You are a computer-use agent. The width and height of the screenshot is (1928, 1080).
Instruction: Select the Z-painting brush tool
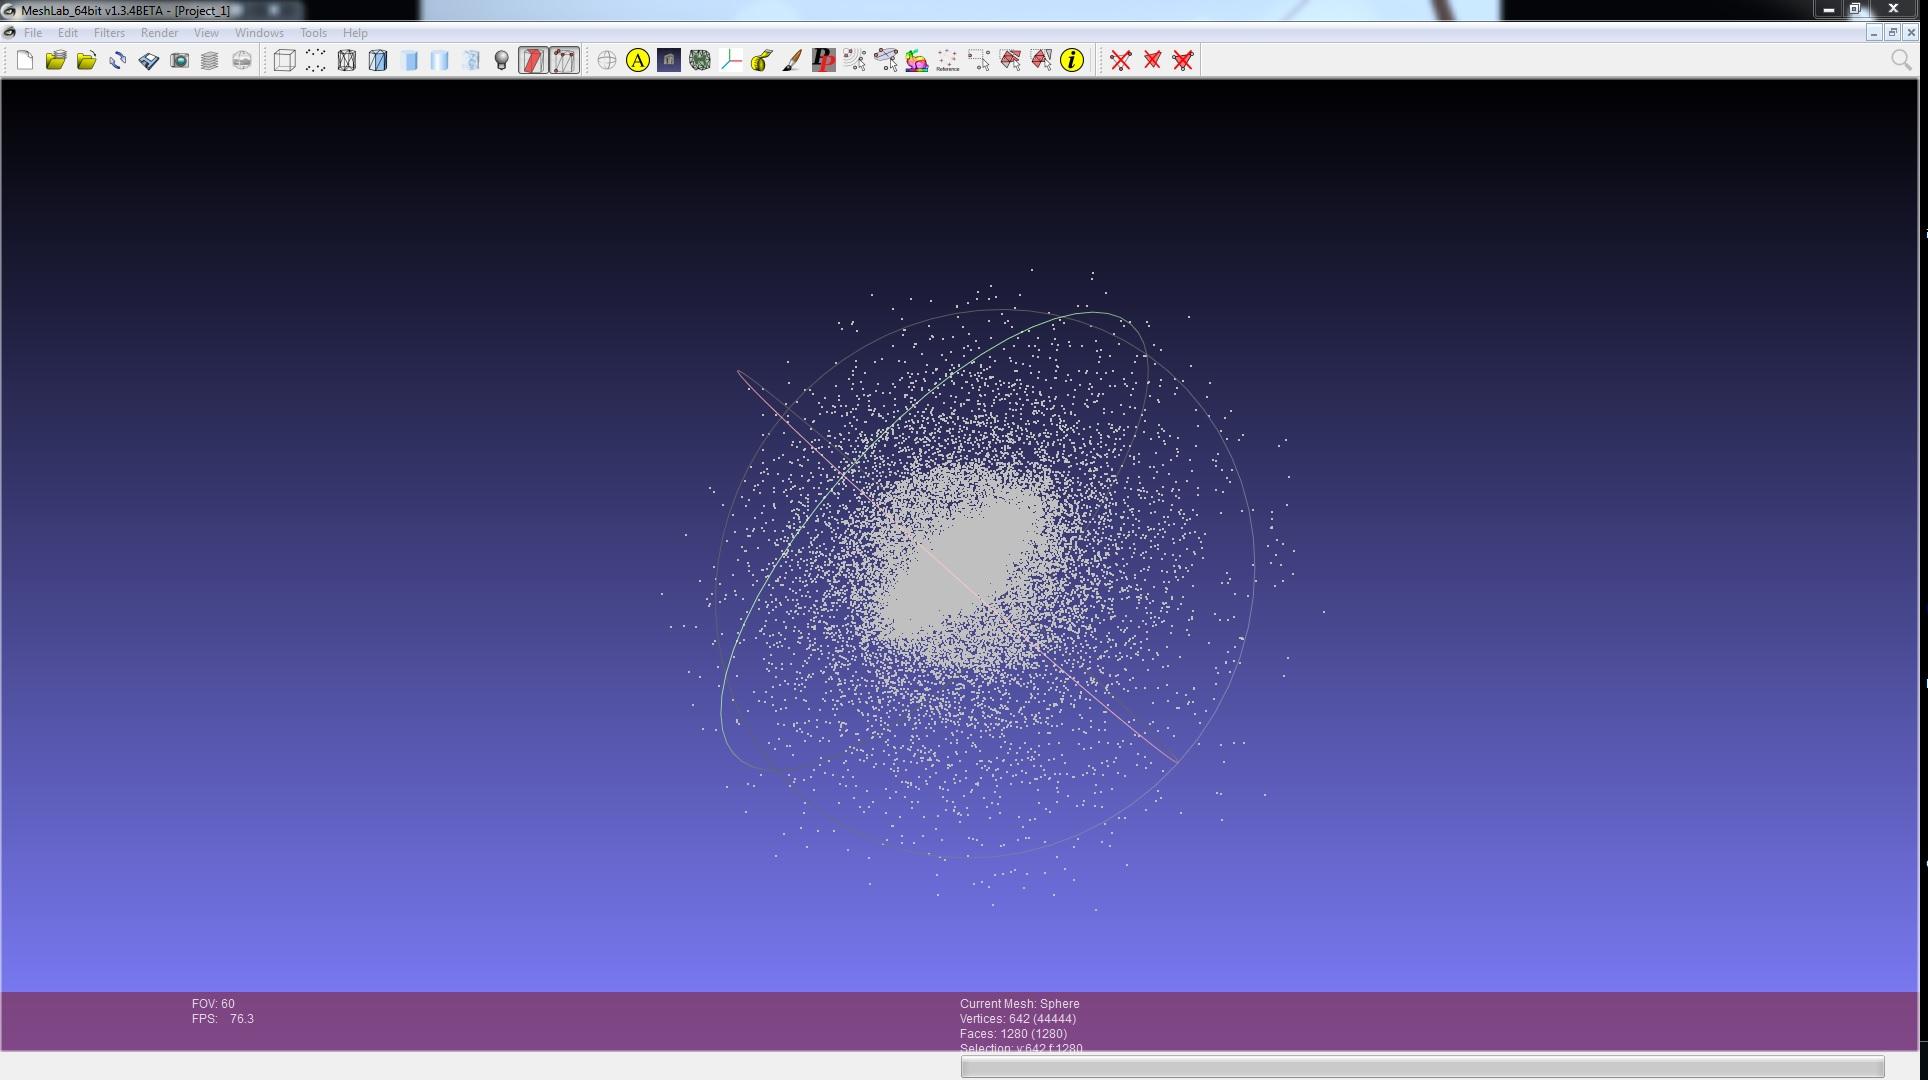coord(792,61)
